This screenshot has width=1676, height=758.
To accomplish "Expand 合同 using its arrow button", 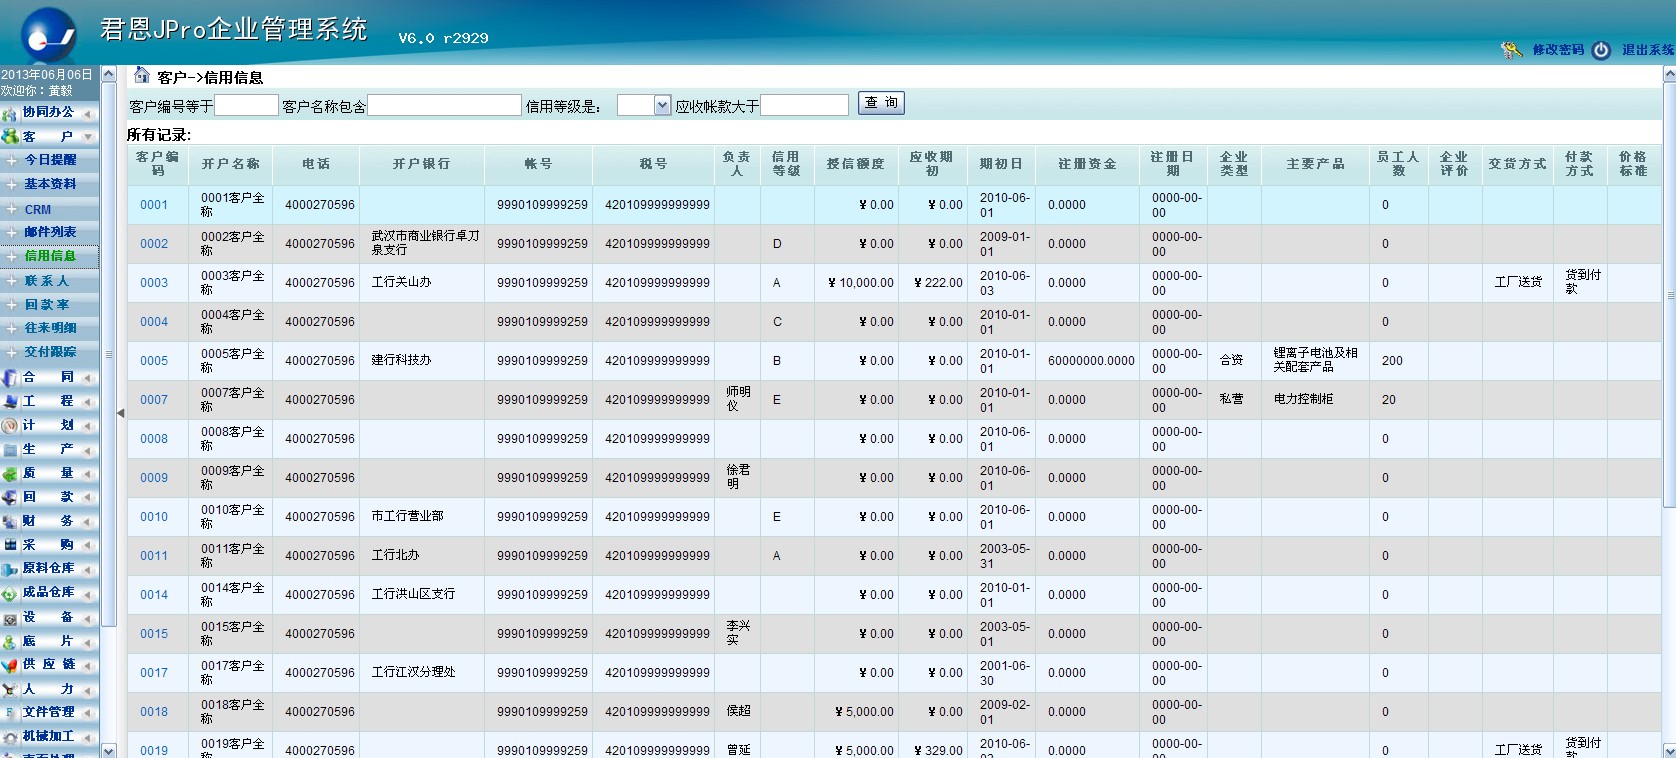I will [x=88, y=377].
